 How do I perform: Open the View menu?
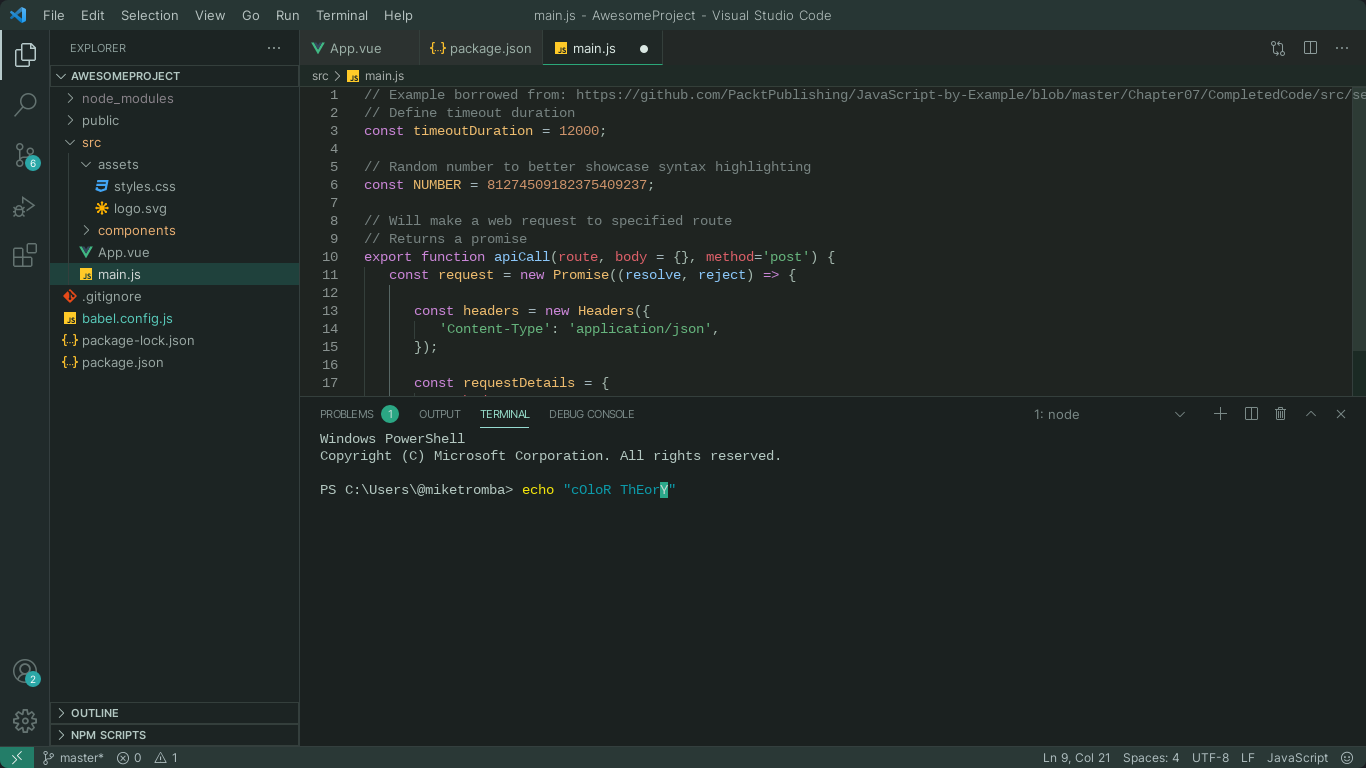coord(210,15)
